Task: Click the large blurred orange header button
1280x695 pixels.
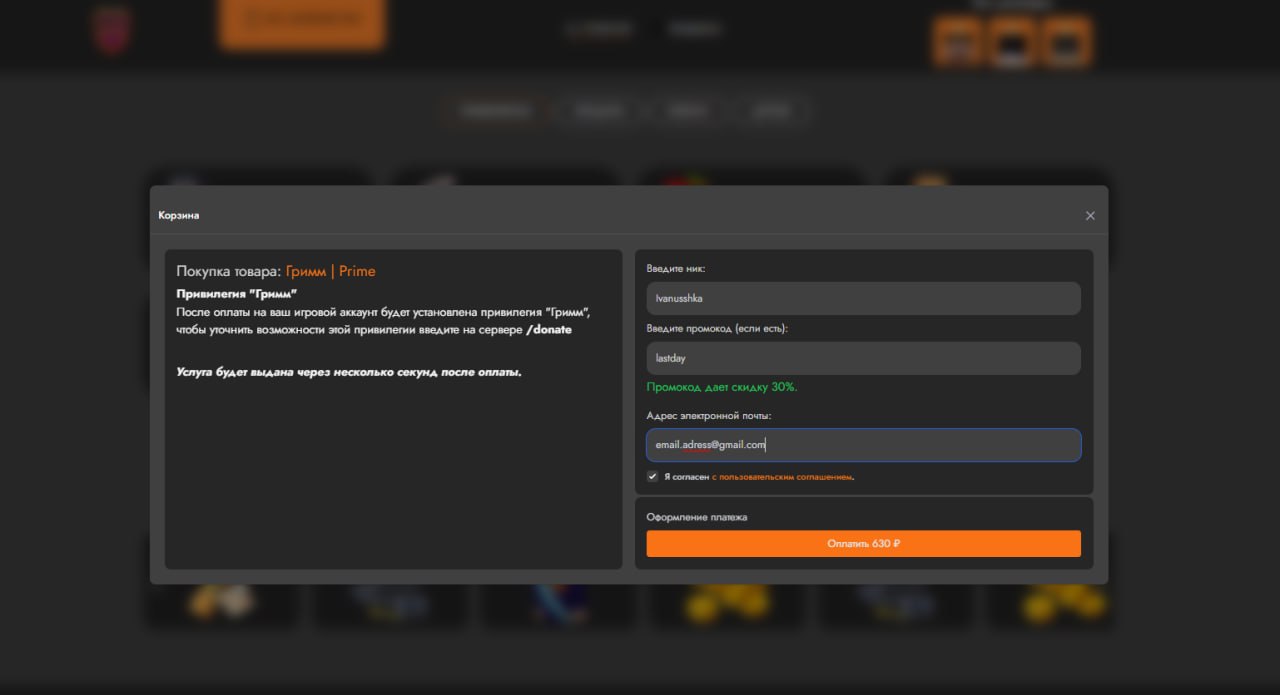Action: [302, 20]
